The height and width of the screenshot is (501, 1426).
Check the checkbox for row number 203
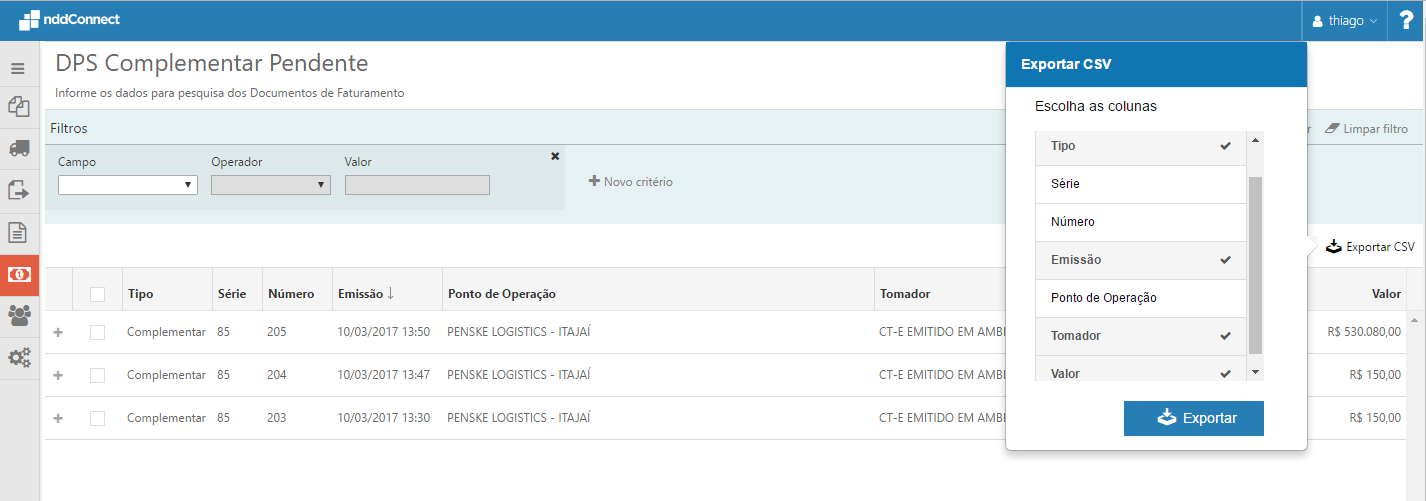tap(97, 418)
